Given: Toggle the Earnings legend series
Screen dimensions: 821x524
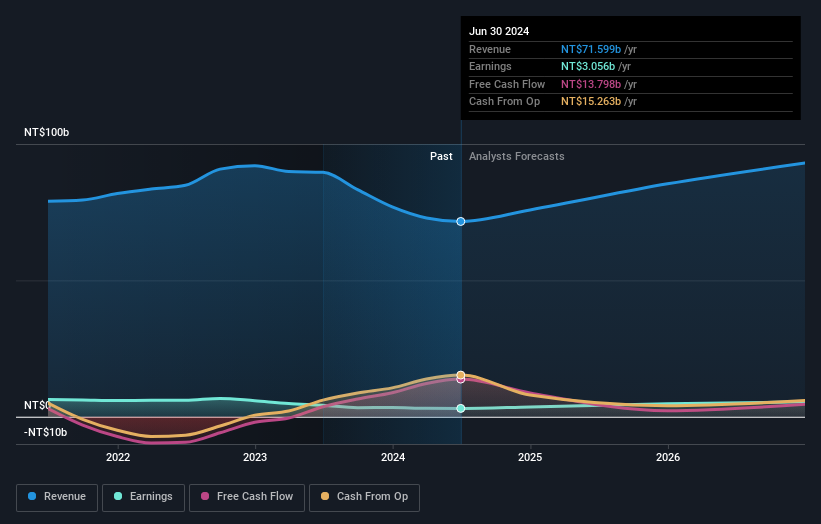Looking at the screenshot, I should click(x=143, y=497).
